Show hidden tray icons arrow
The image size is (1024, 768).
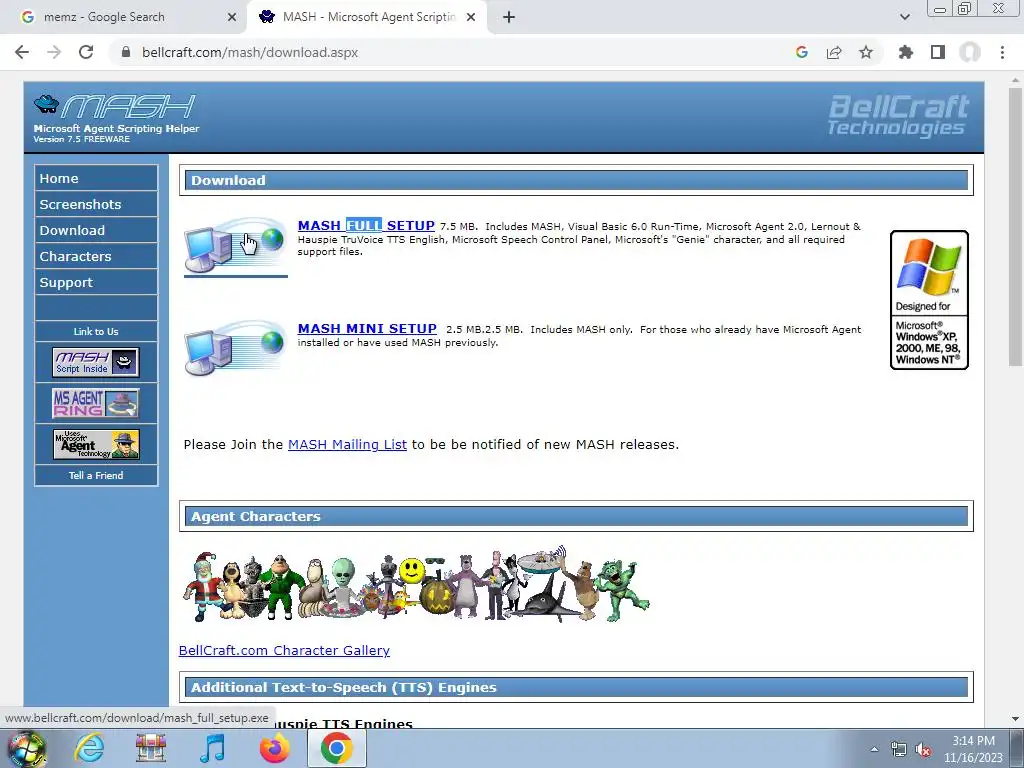coord(874,749)
